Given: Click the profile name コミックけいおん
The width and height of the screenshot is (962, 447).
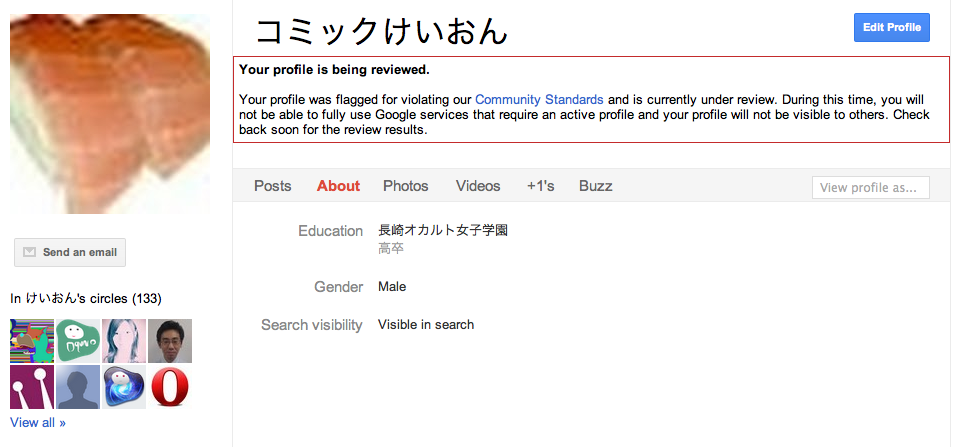Looking at the screenshot, I should [382, 31].
